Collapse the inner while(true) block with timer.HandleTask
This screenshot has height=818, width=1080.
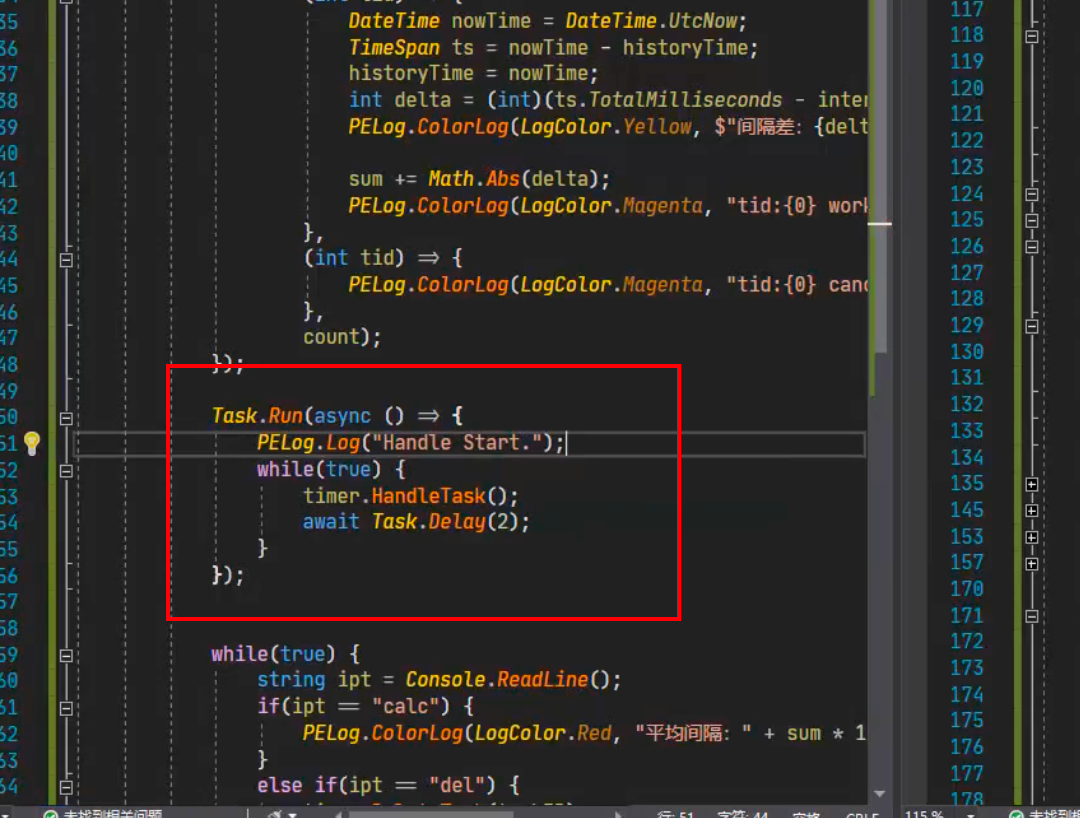coord(66,471)
